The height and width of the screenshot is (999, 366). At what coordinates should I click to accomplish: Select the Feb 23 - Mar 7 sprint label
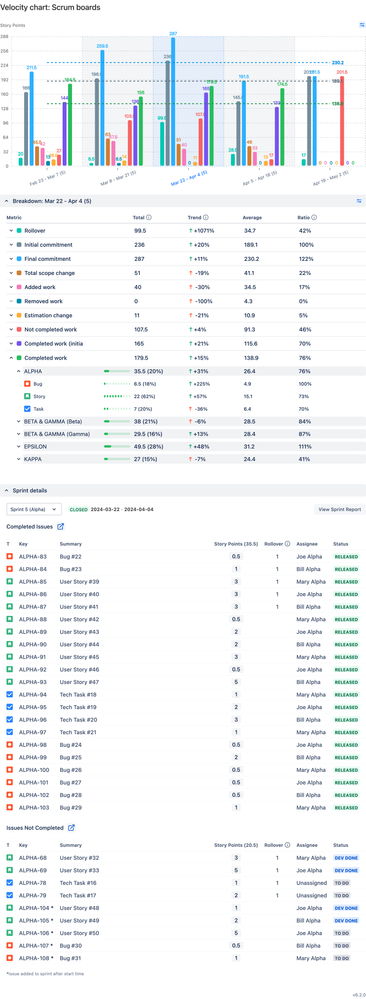point(47,178)
